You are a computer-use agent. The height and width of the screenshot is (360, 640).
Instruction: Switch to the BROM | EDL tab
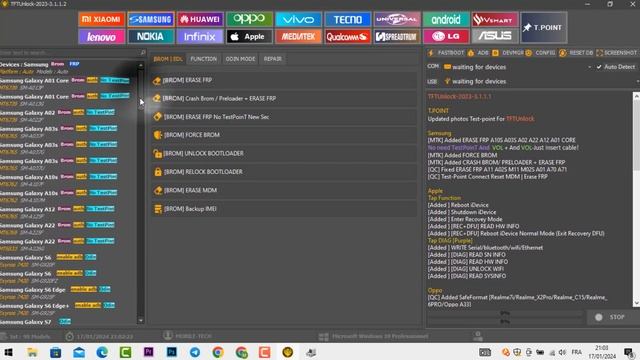pyautogui.click(x=168, y=59)
